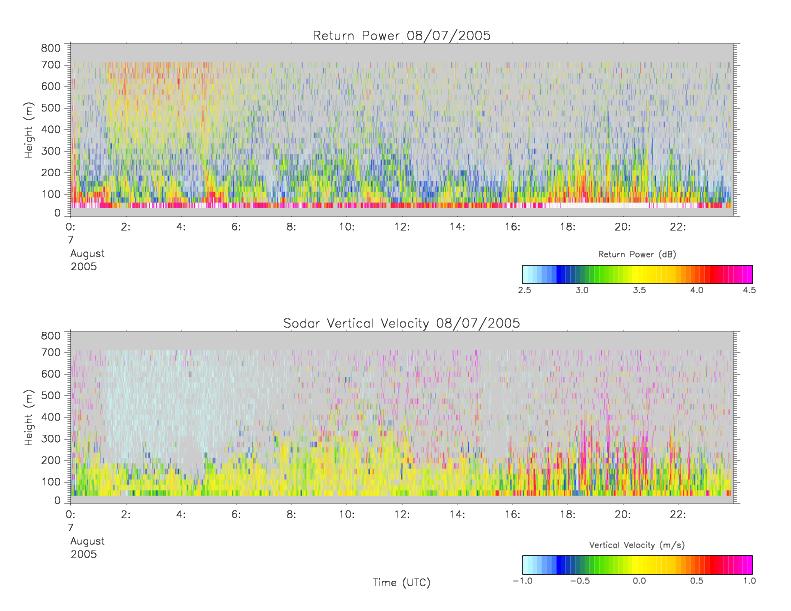
Task: Click the -0.5 tick on Vertical Velocity colorbar
Action: click(580, 581)
